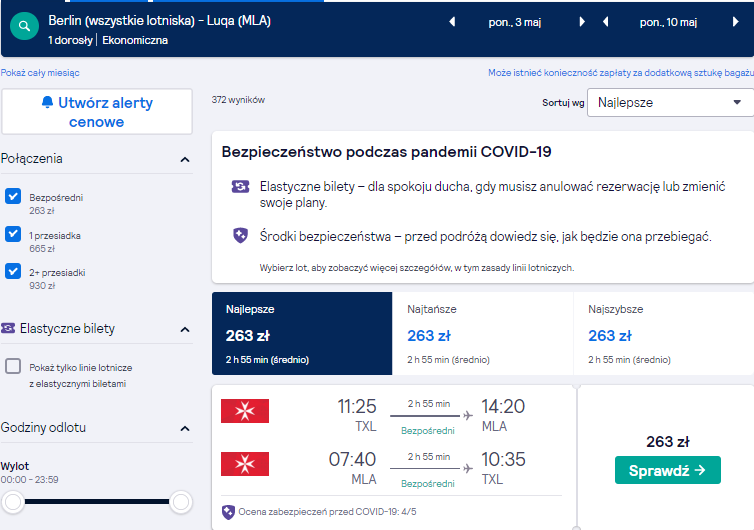The height and width of the screenshot is (530, 754).
Task: Click Utwórz alerty cenowe button
Action: click(x=97, y=112)
